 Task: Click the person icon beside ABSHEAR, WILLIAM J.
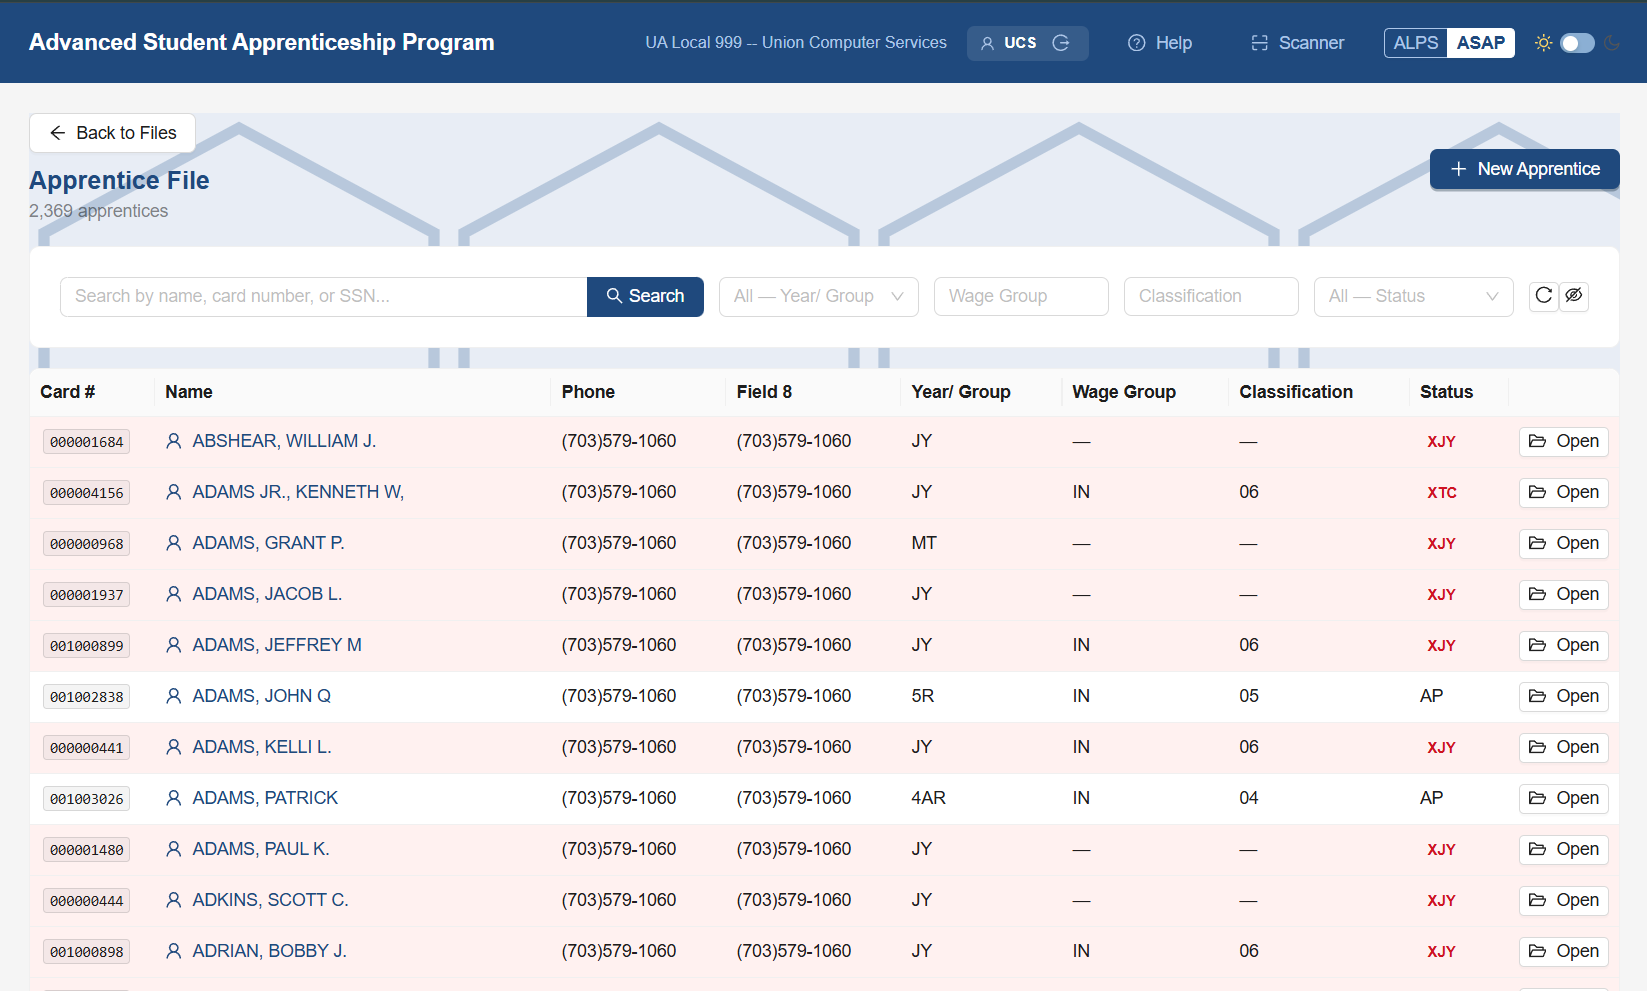(174, 441)
